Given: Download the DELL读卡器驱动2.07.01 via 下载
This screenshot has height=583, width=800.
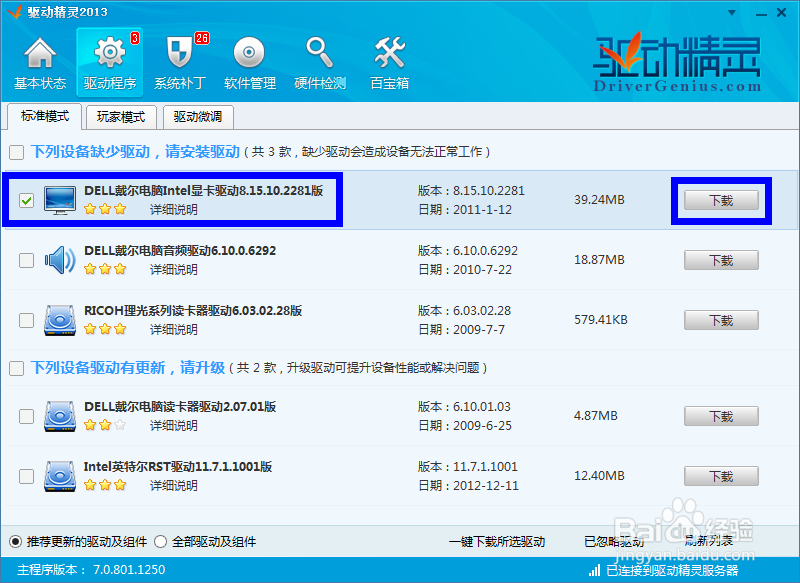Looking at the screenshot, I should tap(721, 416).
